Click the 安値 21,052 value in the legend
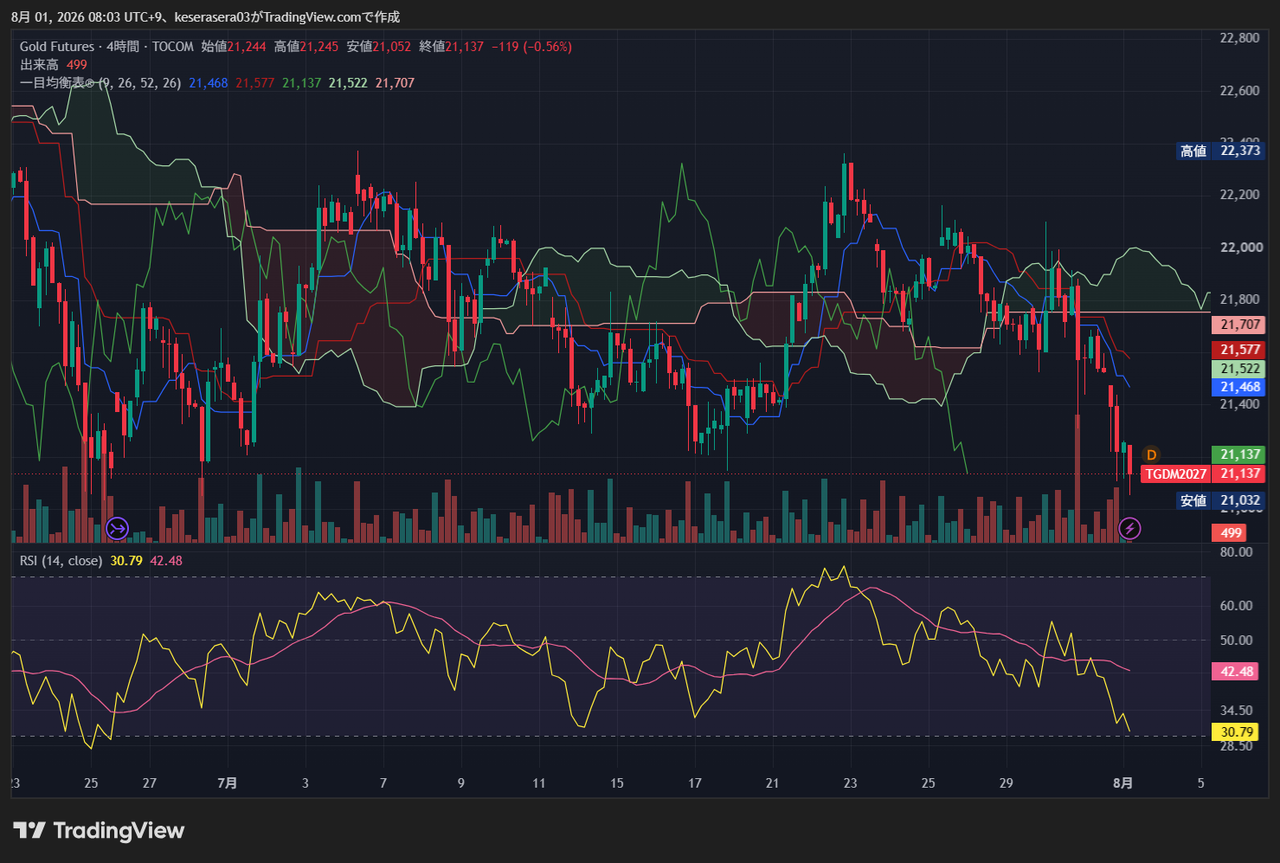The image size is (1280, 863). 379,46
